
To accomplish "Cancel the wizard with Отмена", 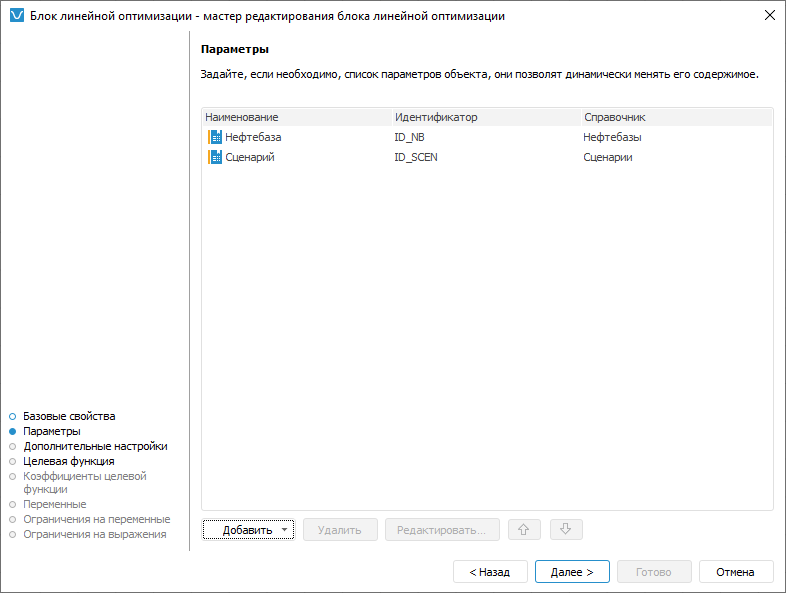I will (735, 572).
